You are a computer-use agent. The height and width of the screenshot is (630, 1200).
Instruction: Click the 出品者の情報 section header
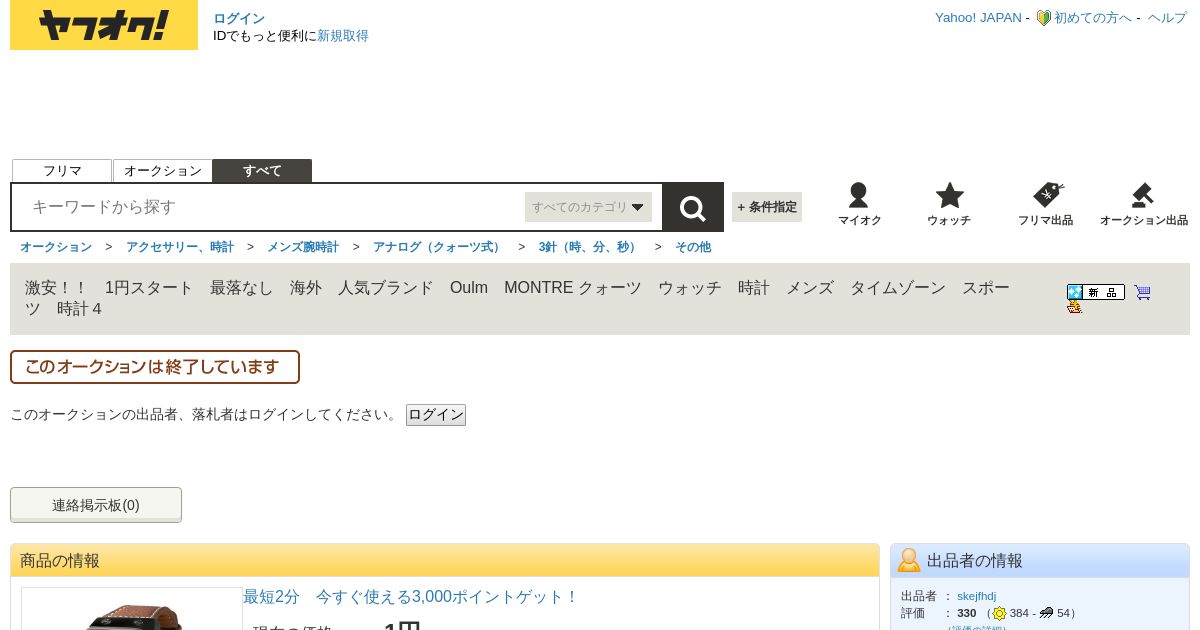tap(1040, 561)
